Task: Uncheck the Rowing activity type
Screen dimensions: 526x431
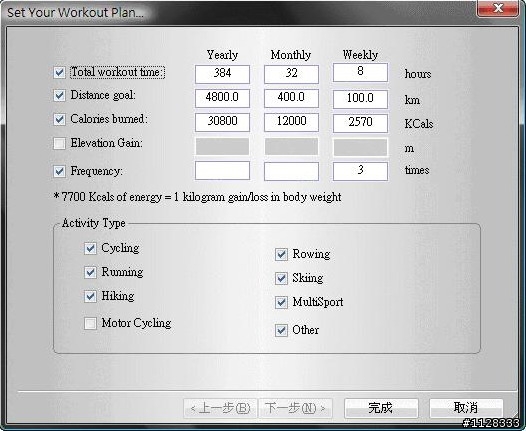Action: [x=281, y=255]
